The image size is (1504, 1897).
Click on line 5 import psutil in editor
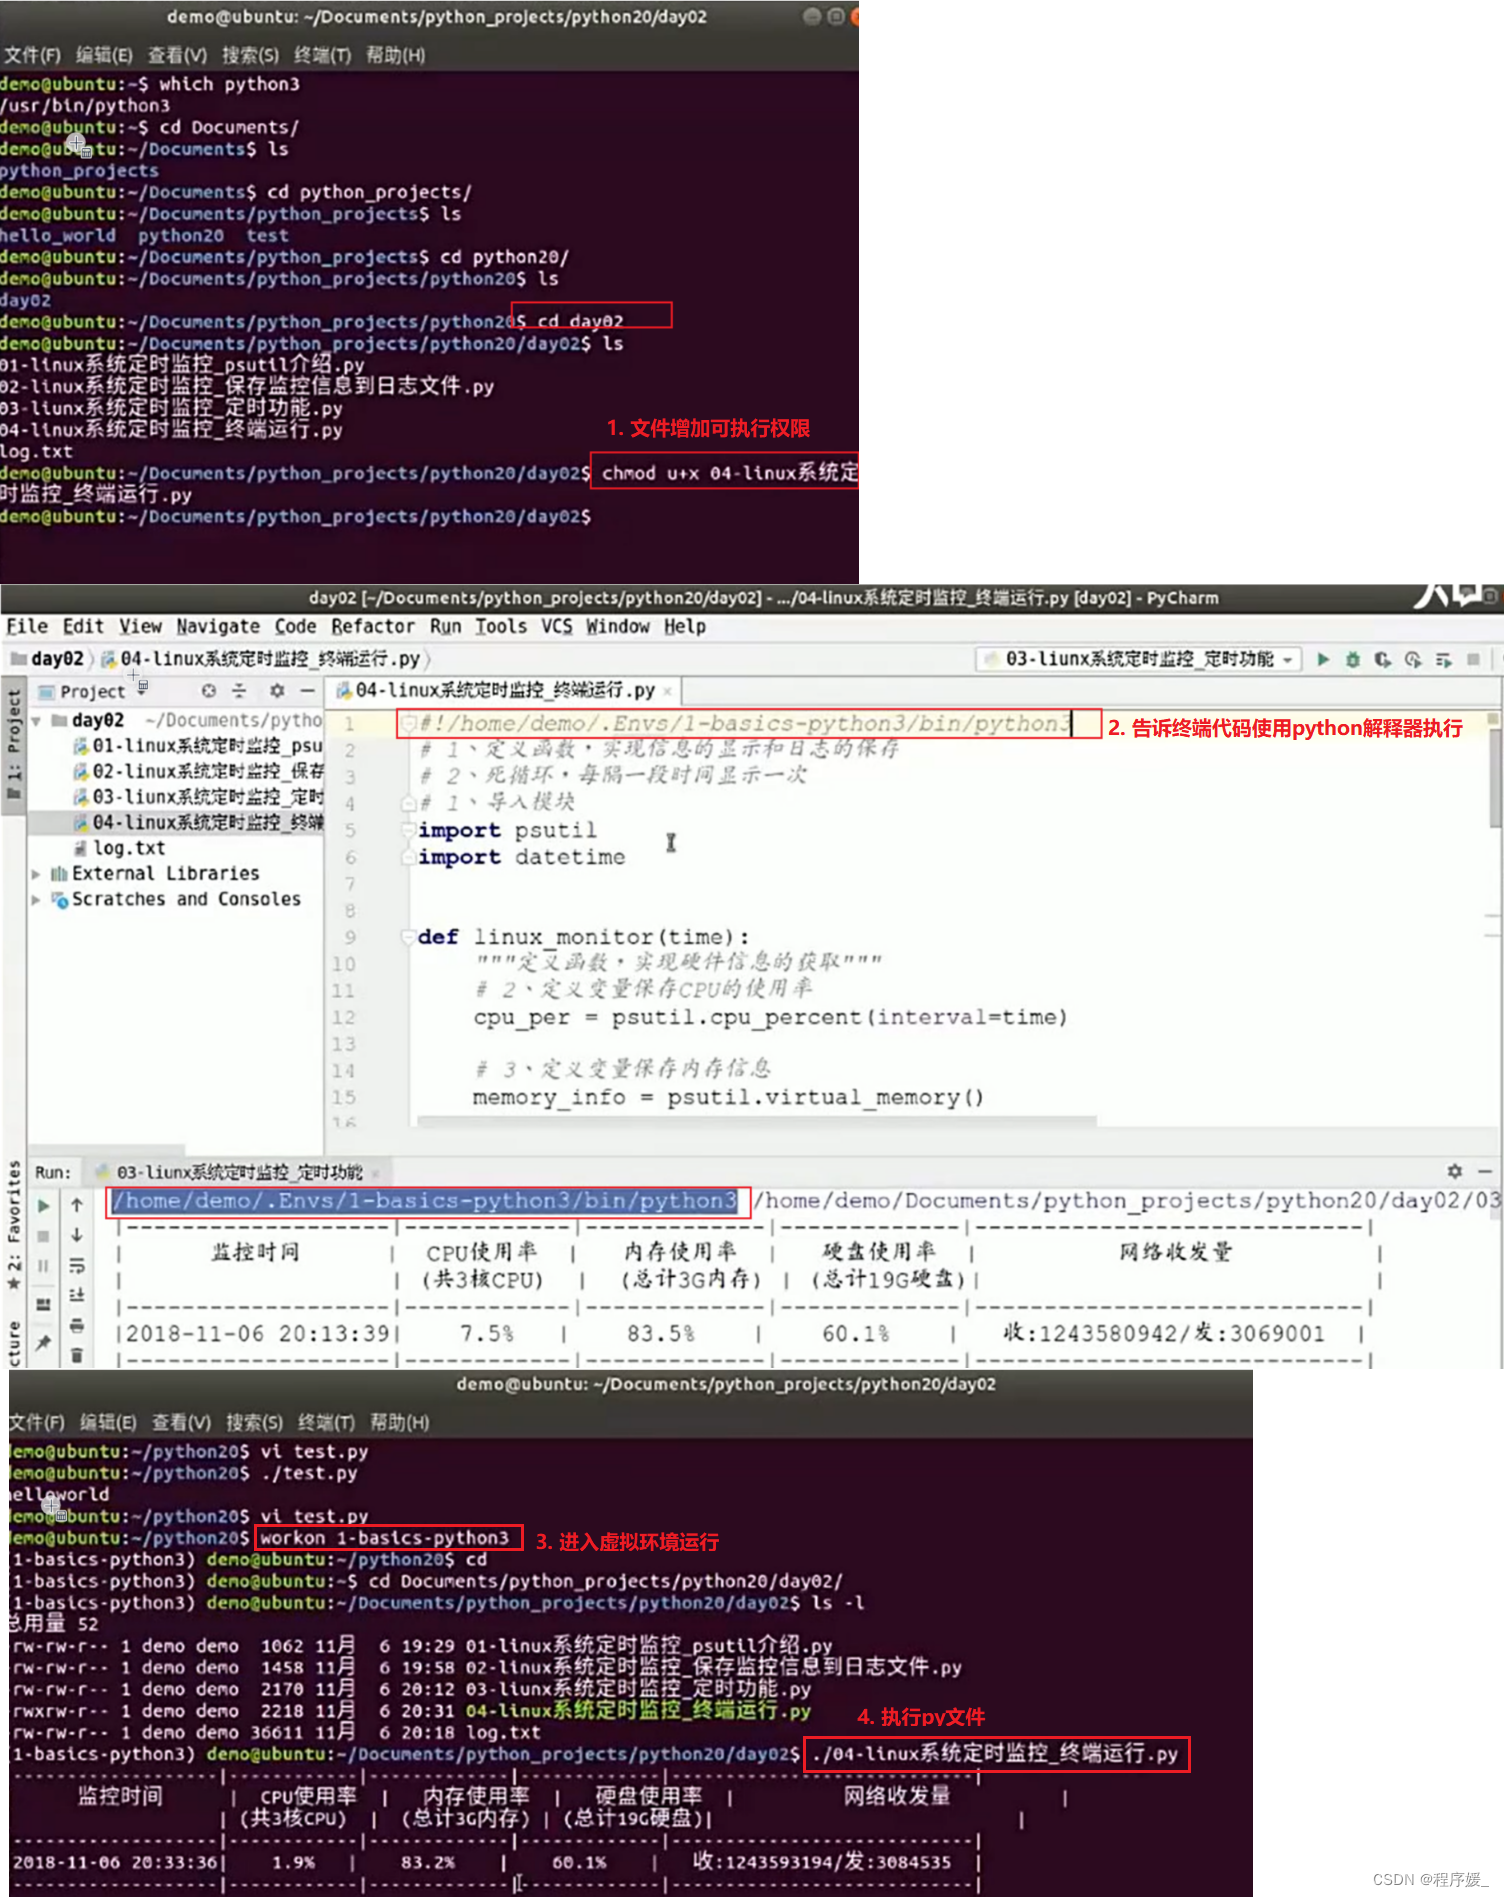[x=508, y=830]
